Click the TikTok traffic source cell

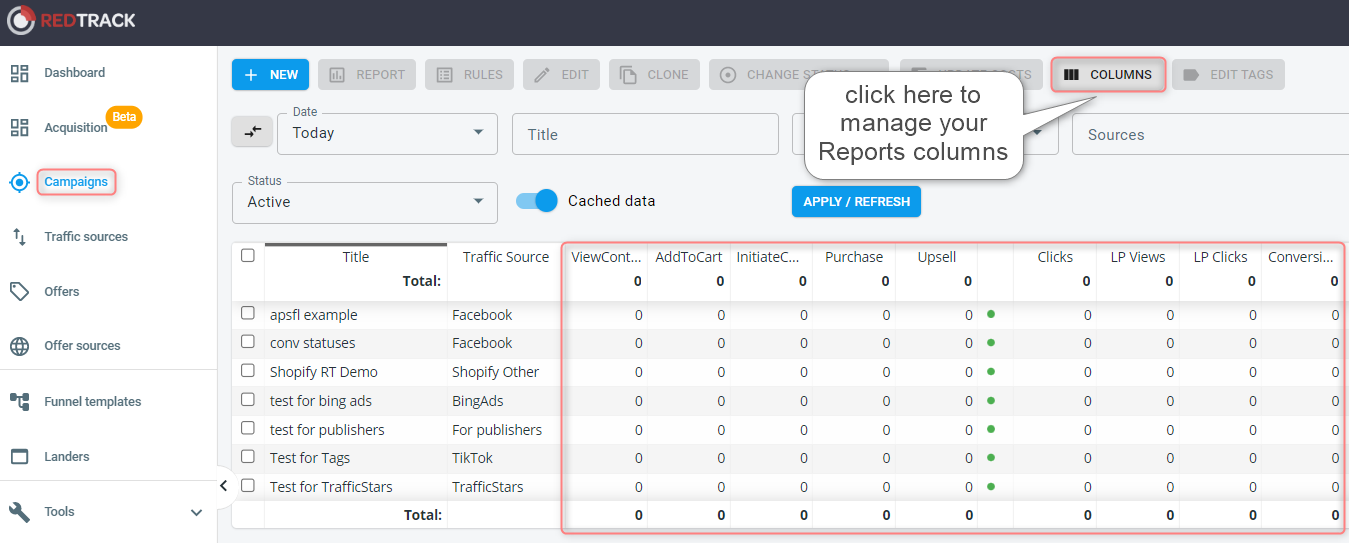(472, 458)
